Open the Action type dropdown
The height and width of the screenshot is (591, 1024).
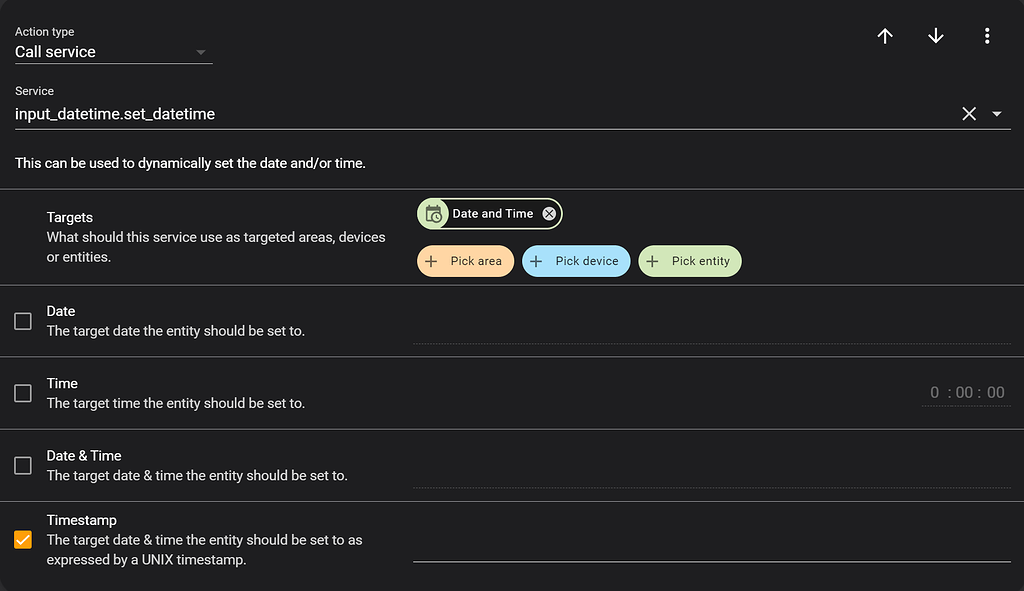point(113,52)
